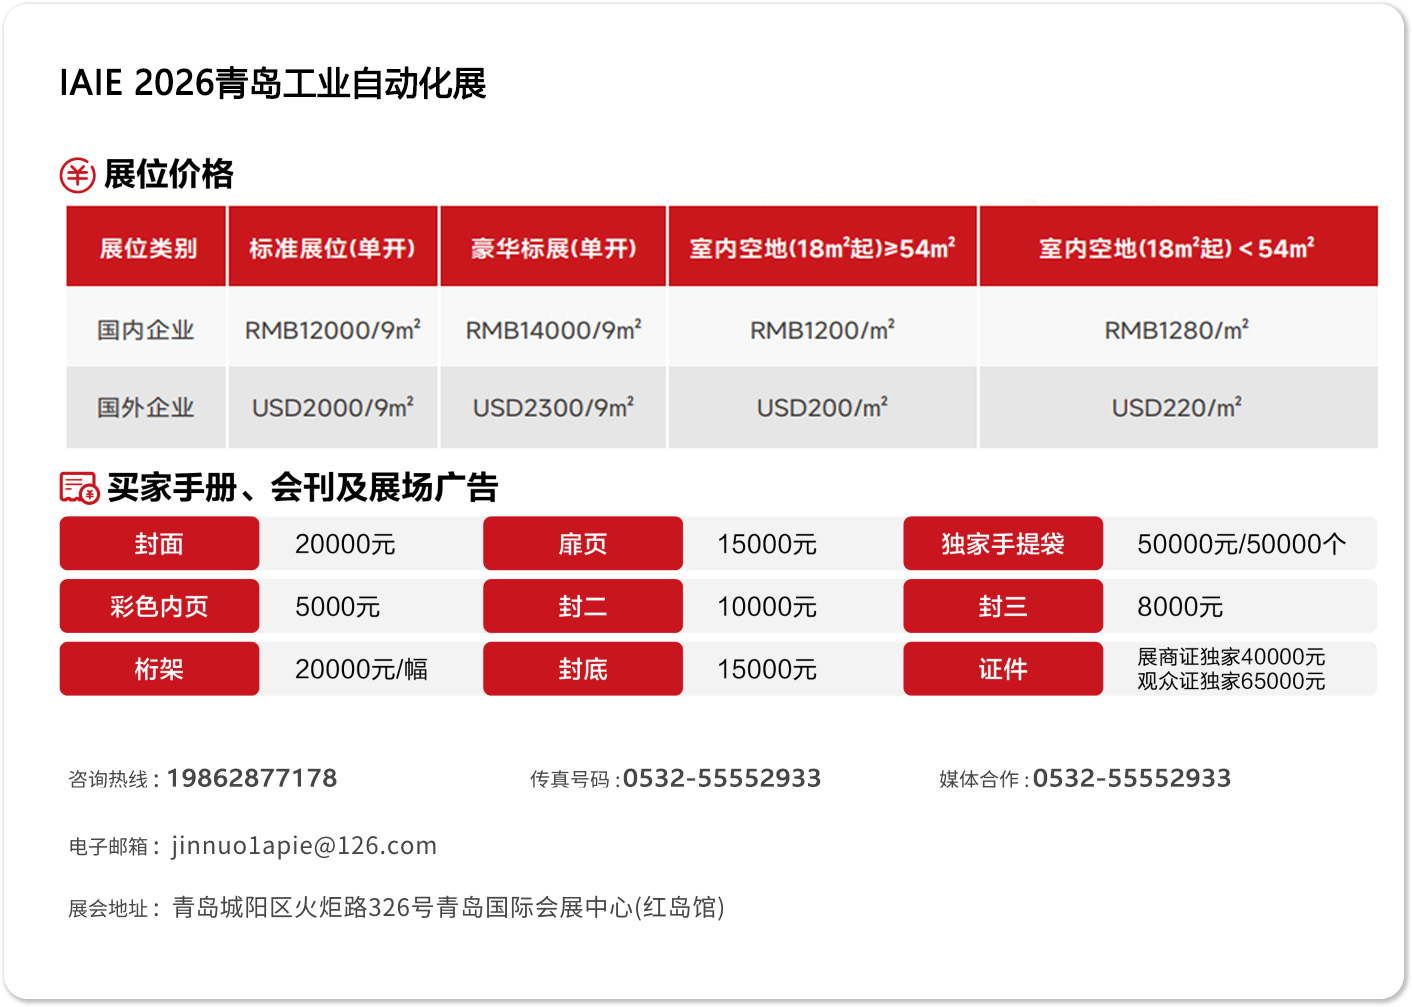Click the fax number after 传真号码
Screen dimensions: 1412x1007
(x=721, y=778)
